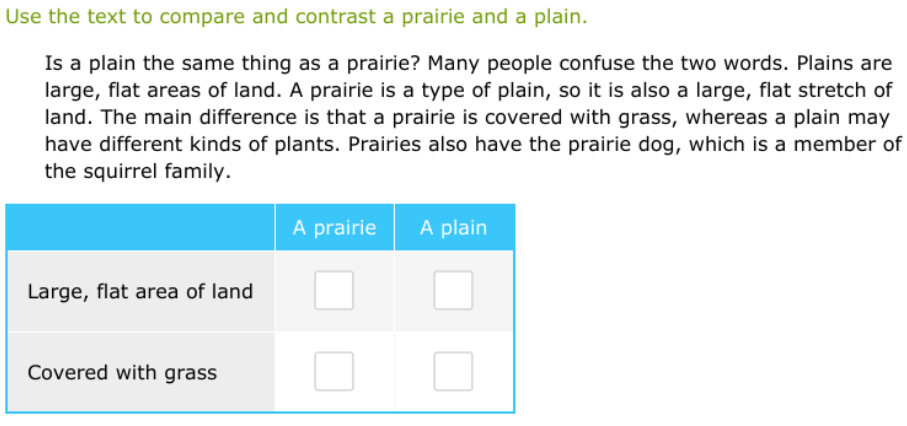907x426 pixels.
Task: Click the "A prairie" column header
Action: click(x=334, y=228)
